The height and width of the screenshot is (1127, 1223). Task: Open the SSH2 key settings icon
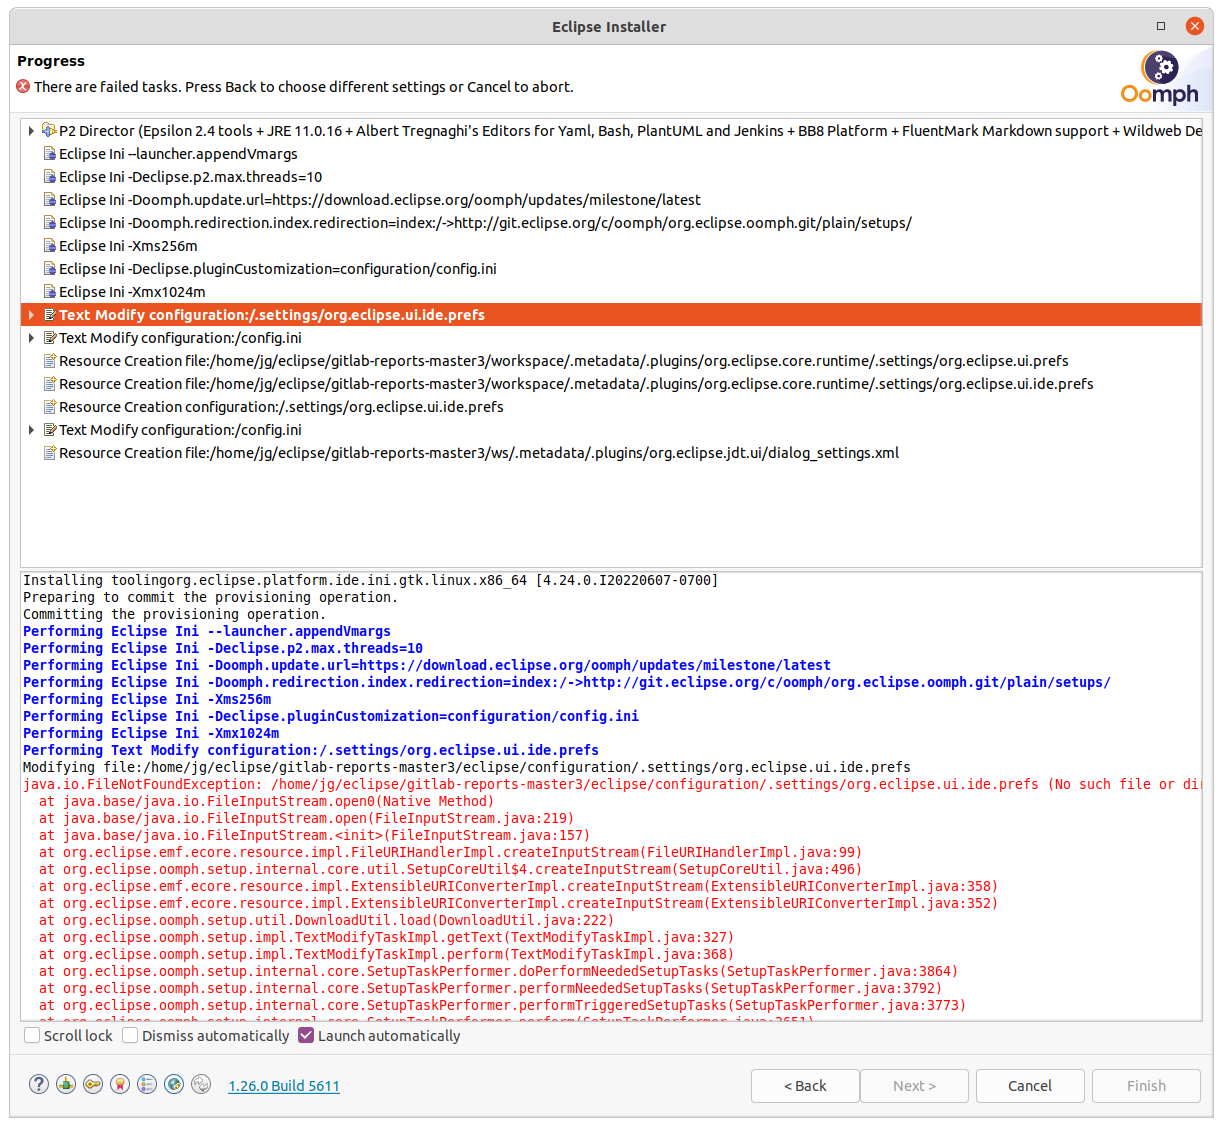pos(93,1084)
